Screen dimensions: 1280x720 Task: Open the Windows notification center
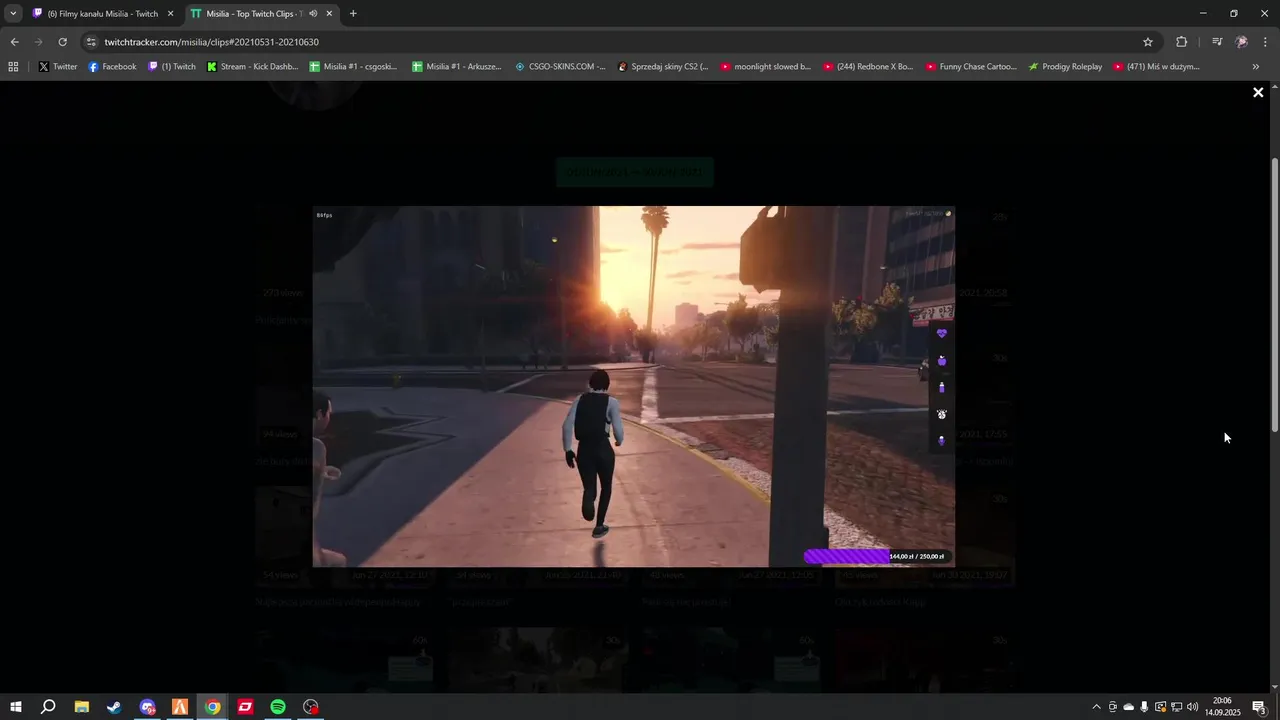point(1259,707)
